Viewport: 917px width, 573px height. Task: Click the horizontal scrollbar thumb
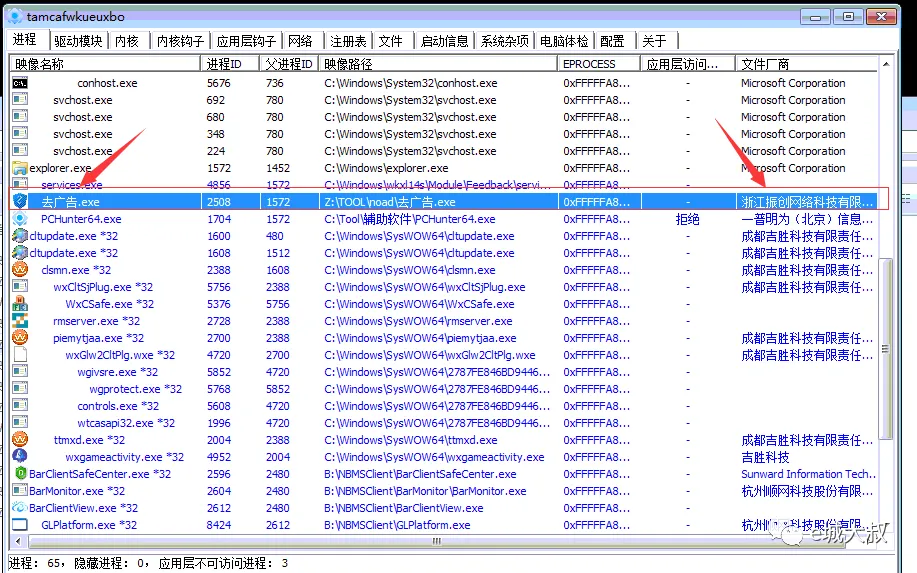coord(437,541)
